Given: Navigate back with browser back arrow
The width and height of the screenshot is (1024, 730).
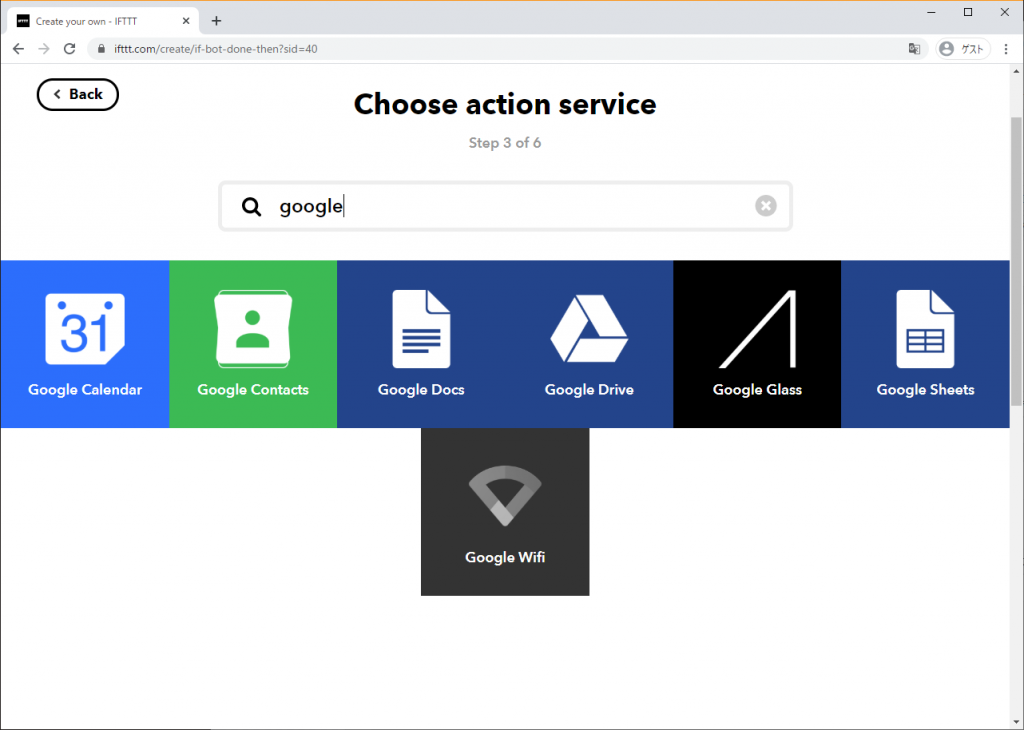Looking at the screenshot, I should point(18,49).
